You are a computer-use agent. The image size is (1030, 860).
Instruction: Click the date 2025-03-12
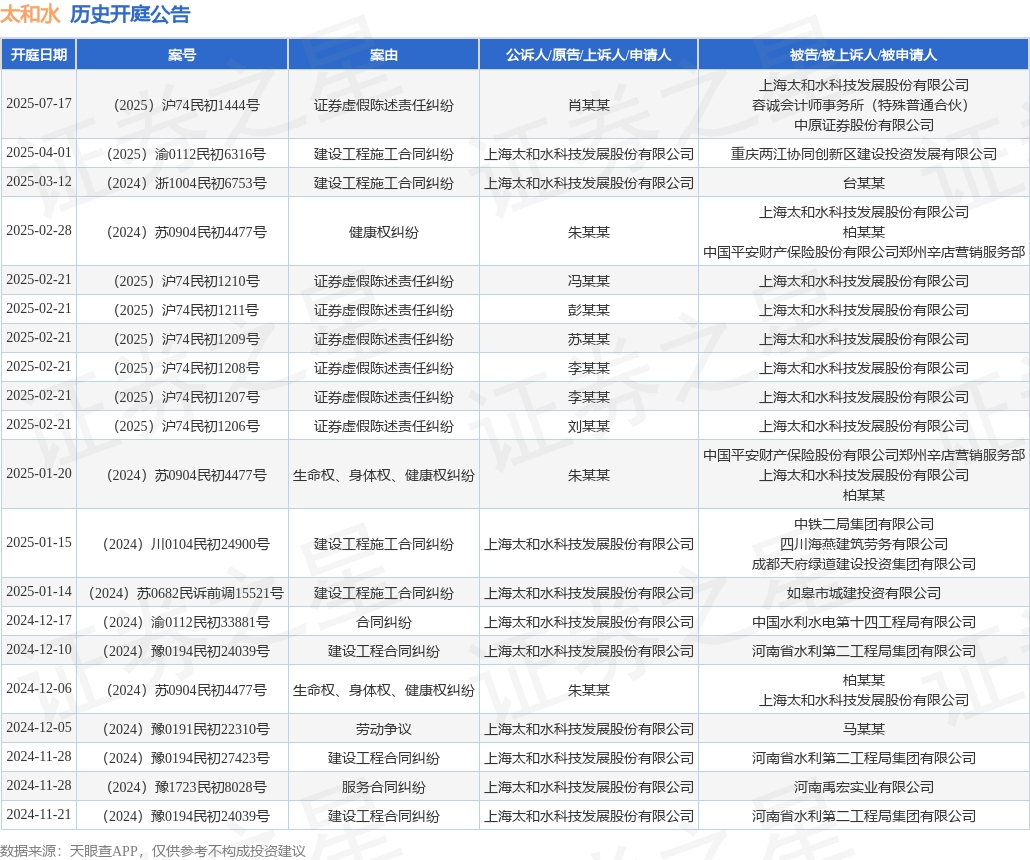(39, 181)
